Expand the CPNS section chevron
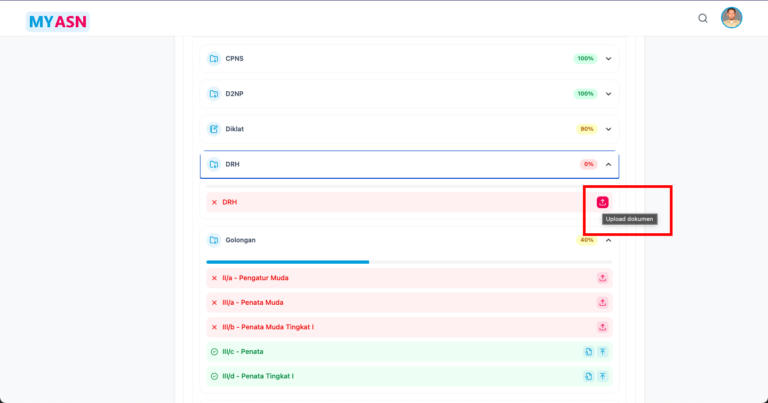 [608, 59]
